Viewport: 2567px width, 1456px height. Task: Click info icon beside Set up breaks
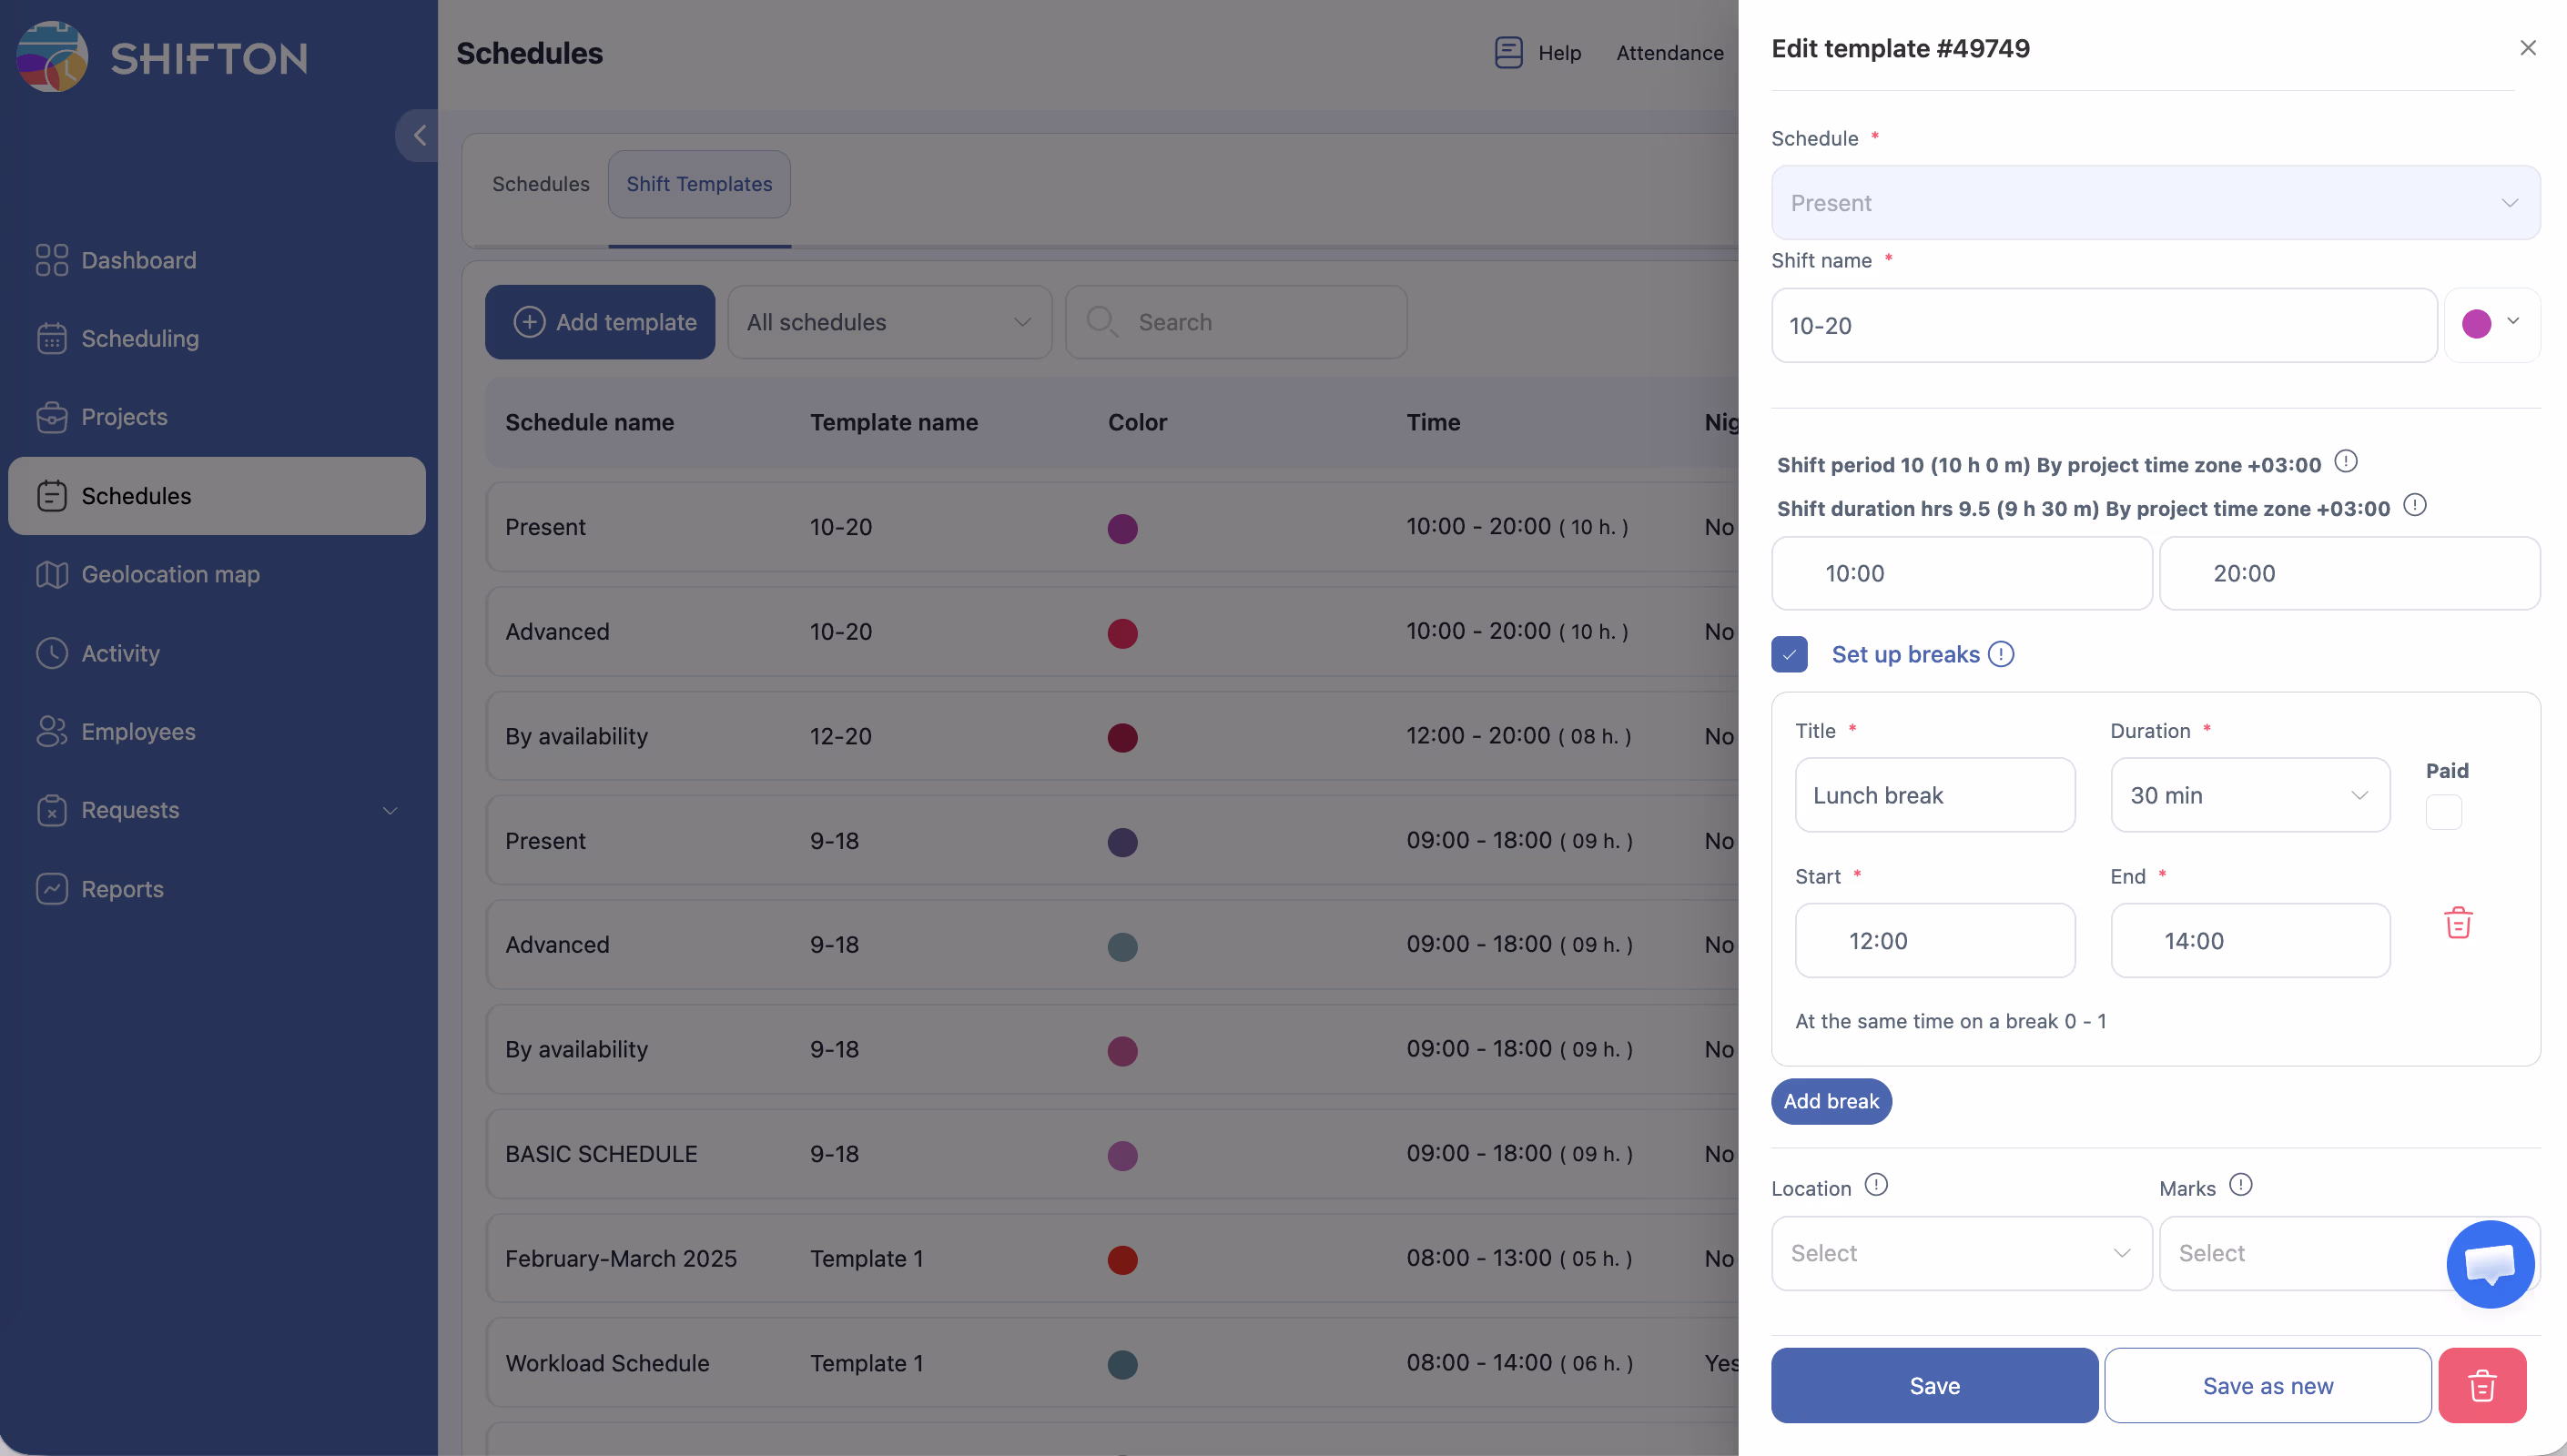(2001, 654)
